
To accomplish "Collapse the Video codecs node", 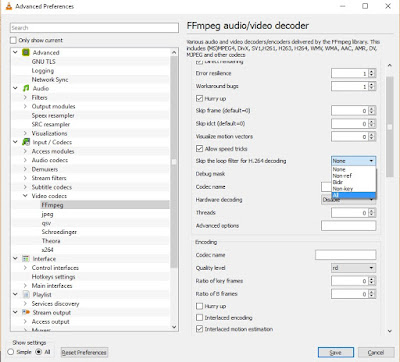I will pos(25,196).
